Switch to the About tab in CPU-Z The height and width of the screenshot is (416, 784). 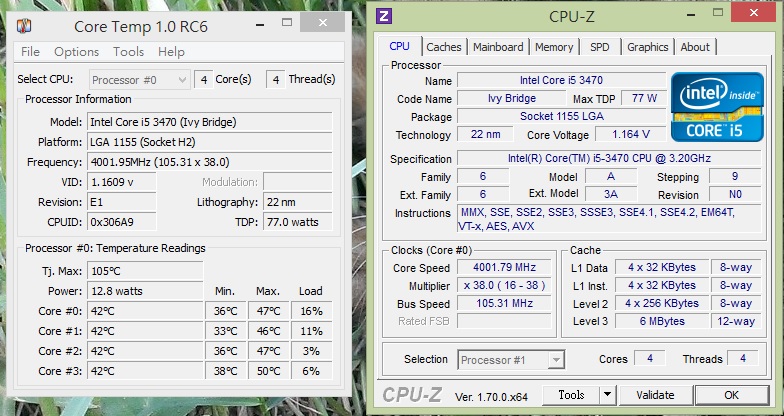click(x=695, y=47)
